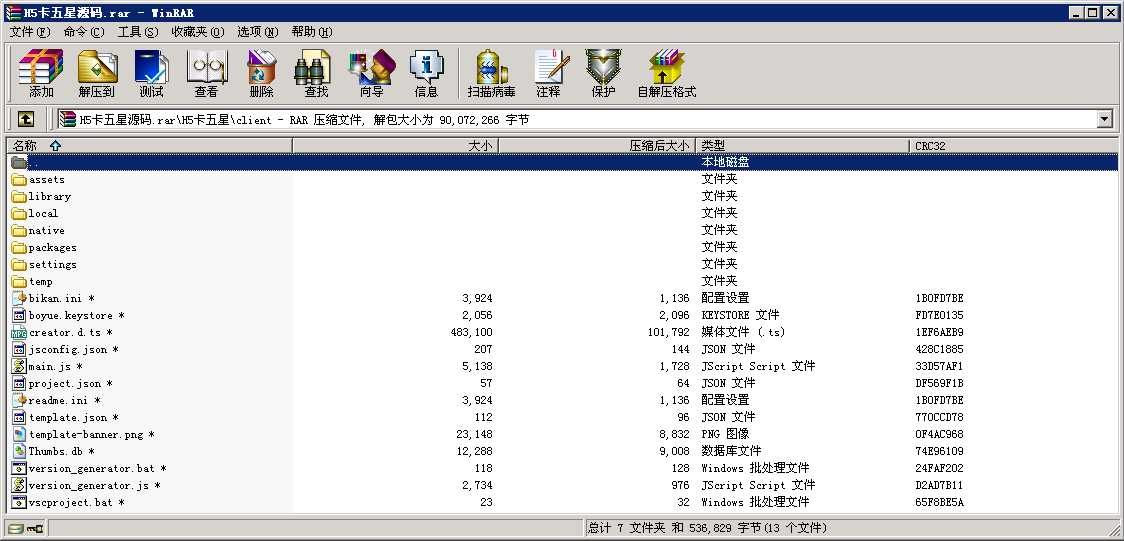
Task: Click the status bar total files text
Action: coord(707,528)
